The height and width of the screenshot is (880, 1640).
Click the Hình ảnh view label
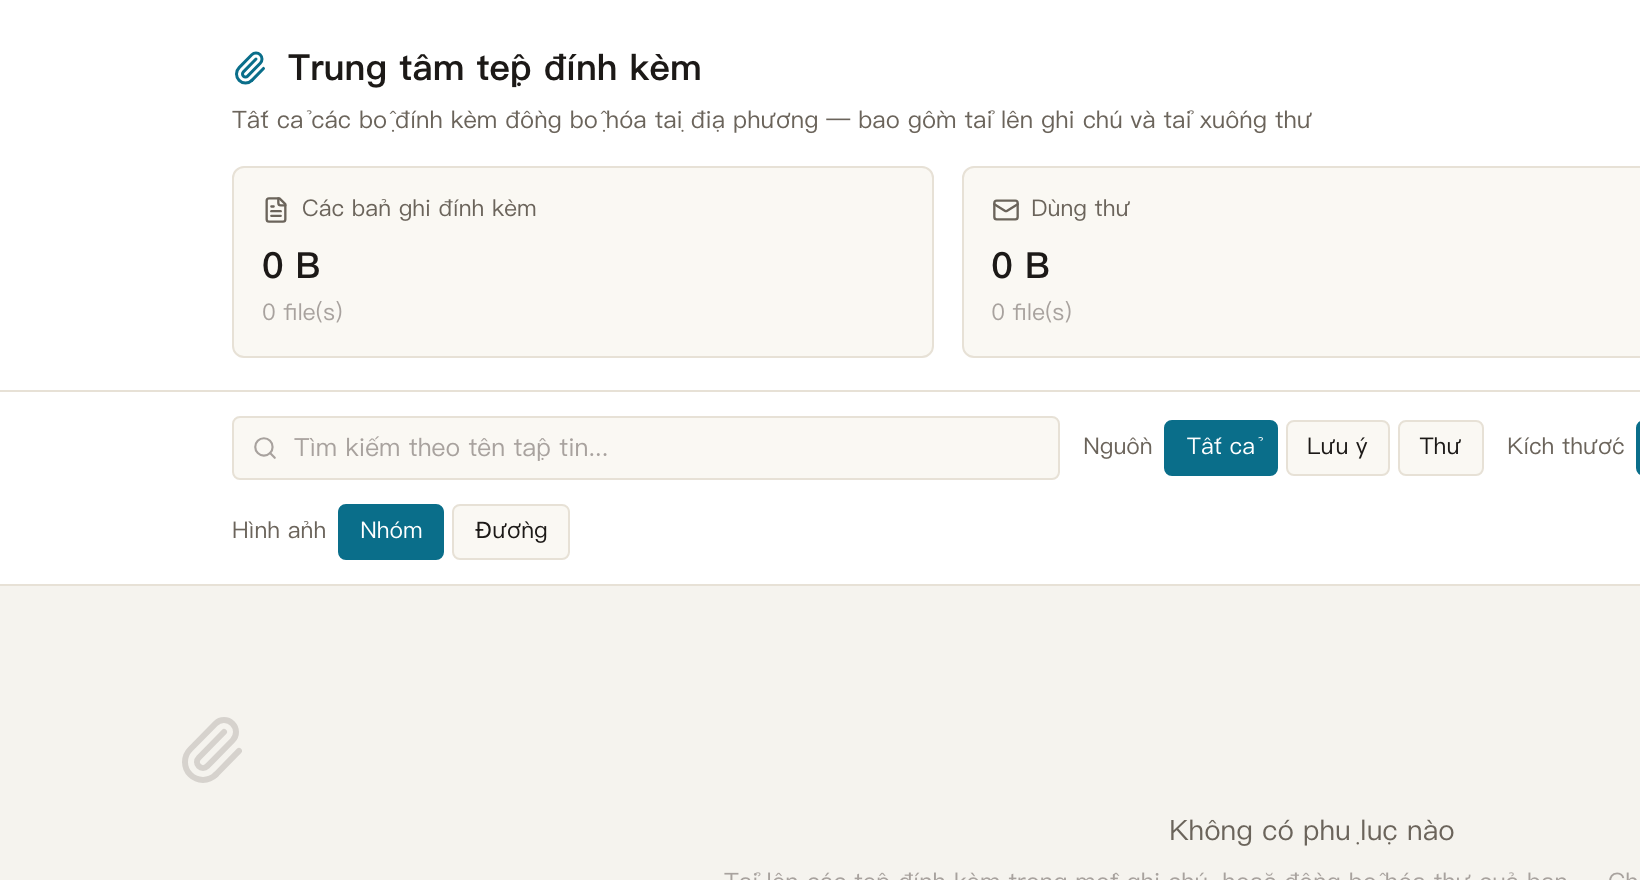click(x=279, y=531)
